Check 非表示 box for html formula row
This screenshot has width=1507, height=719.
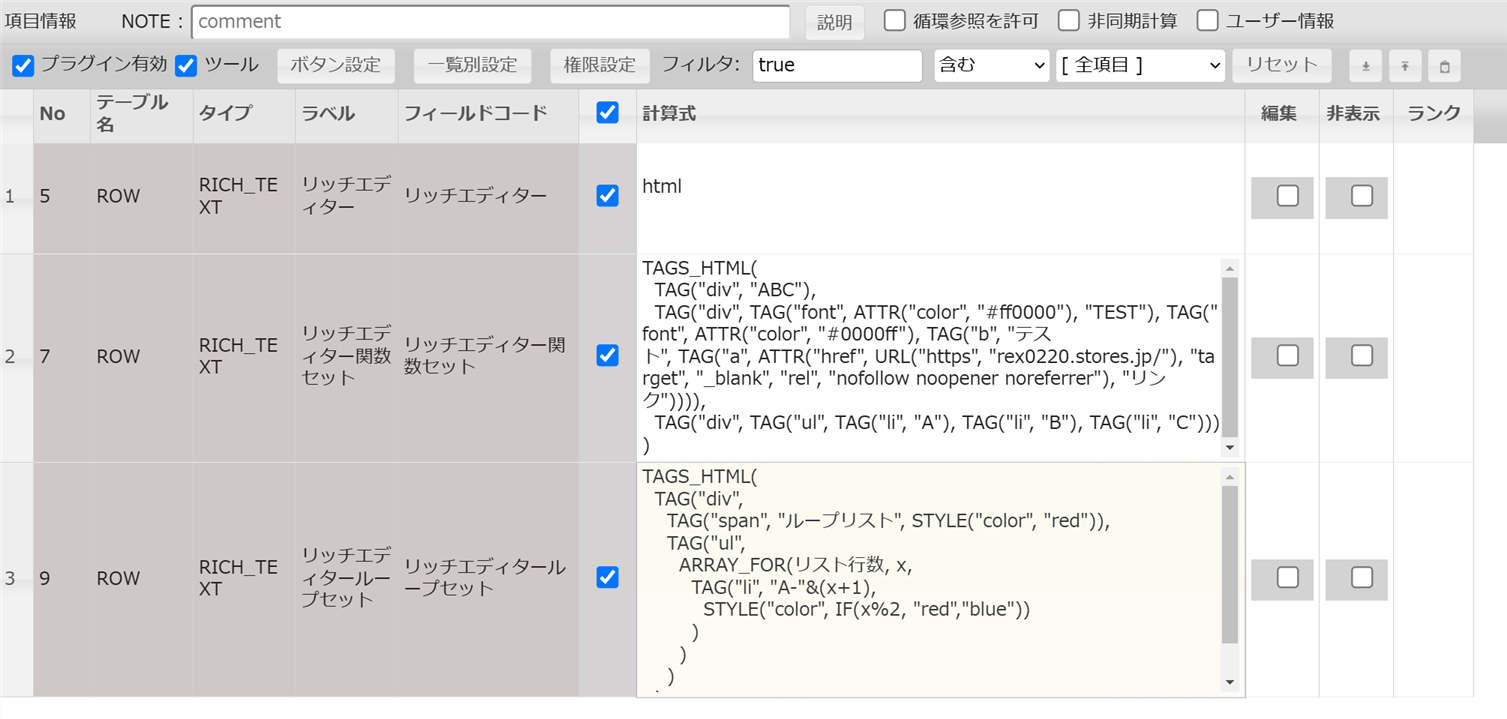pos(1362,196)
